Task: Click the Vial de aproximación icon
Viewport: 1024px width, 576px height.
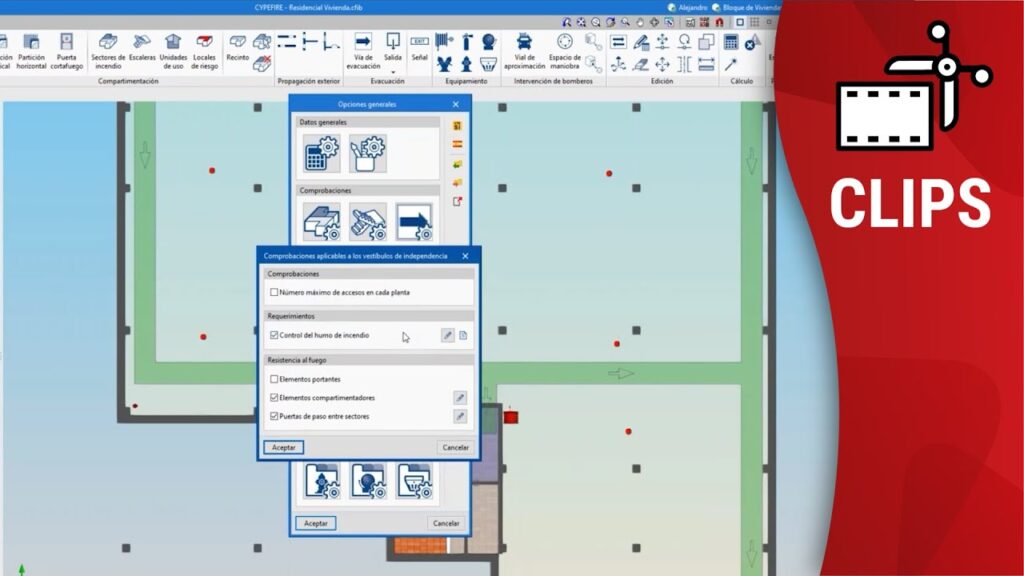Action: [524, 50]
